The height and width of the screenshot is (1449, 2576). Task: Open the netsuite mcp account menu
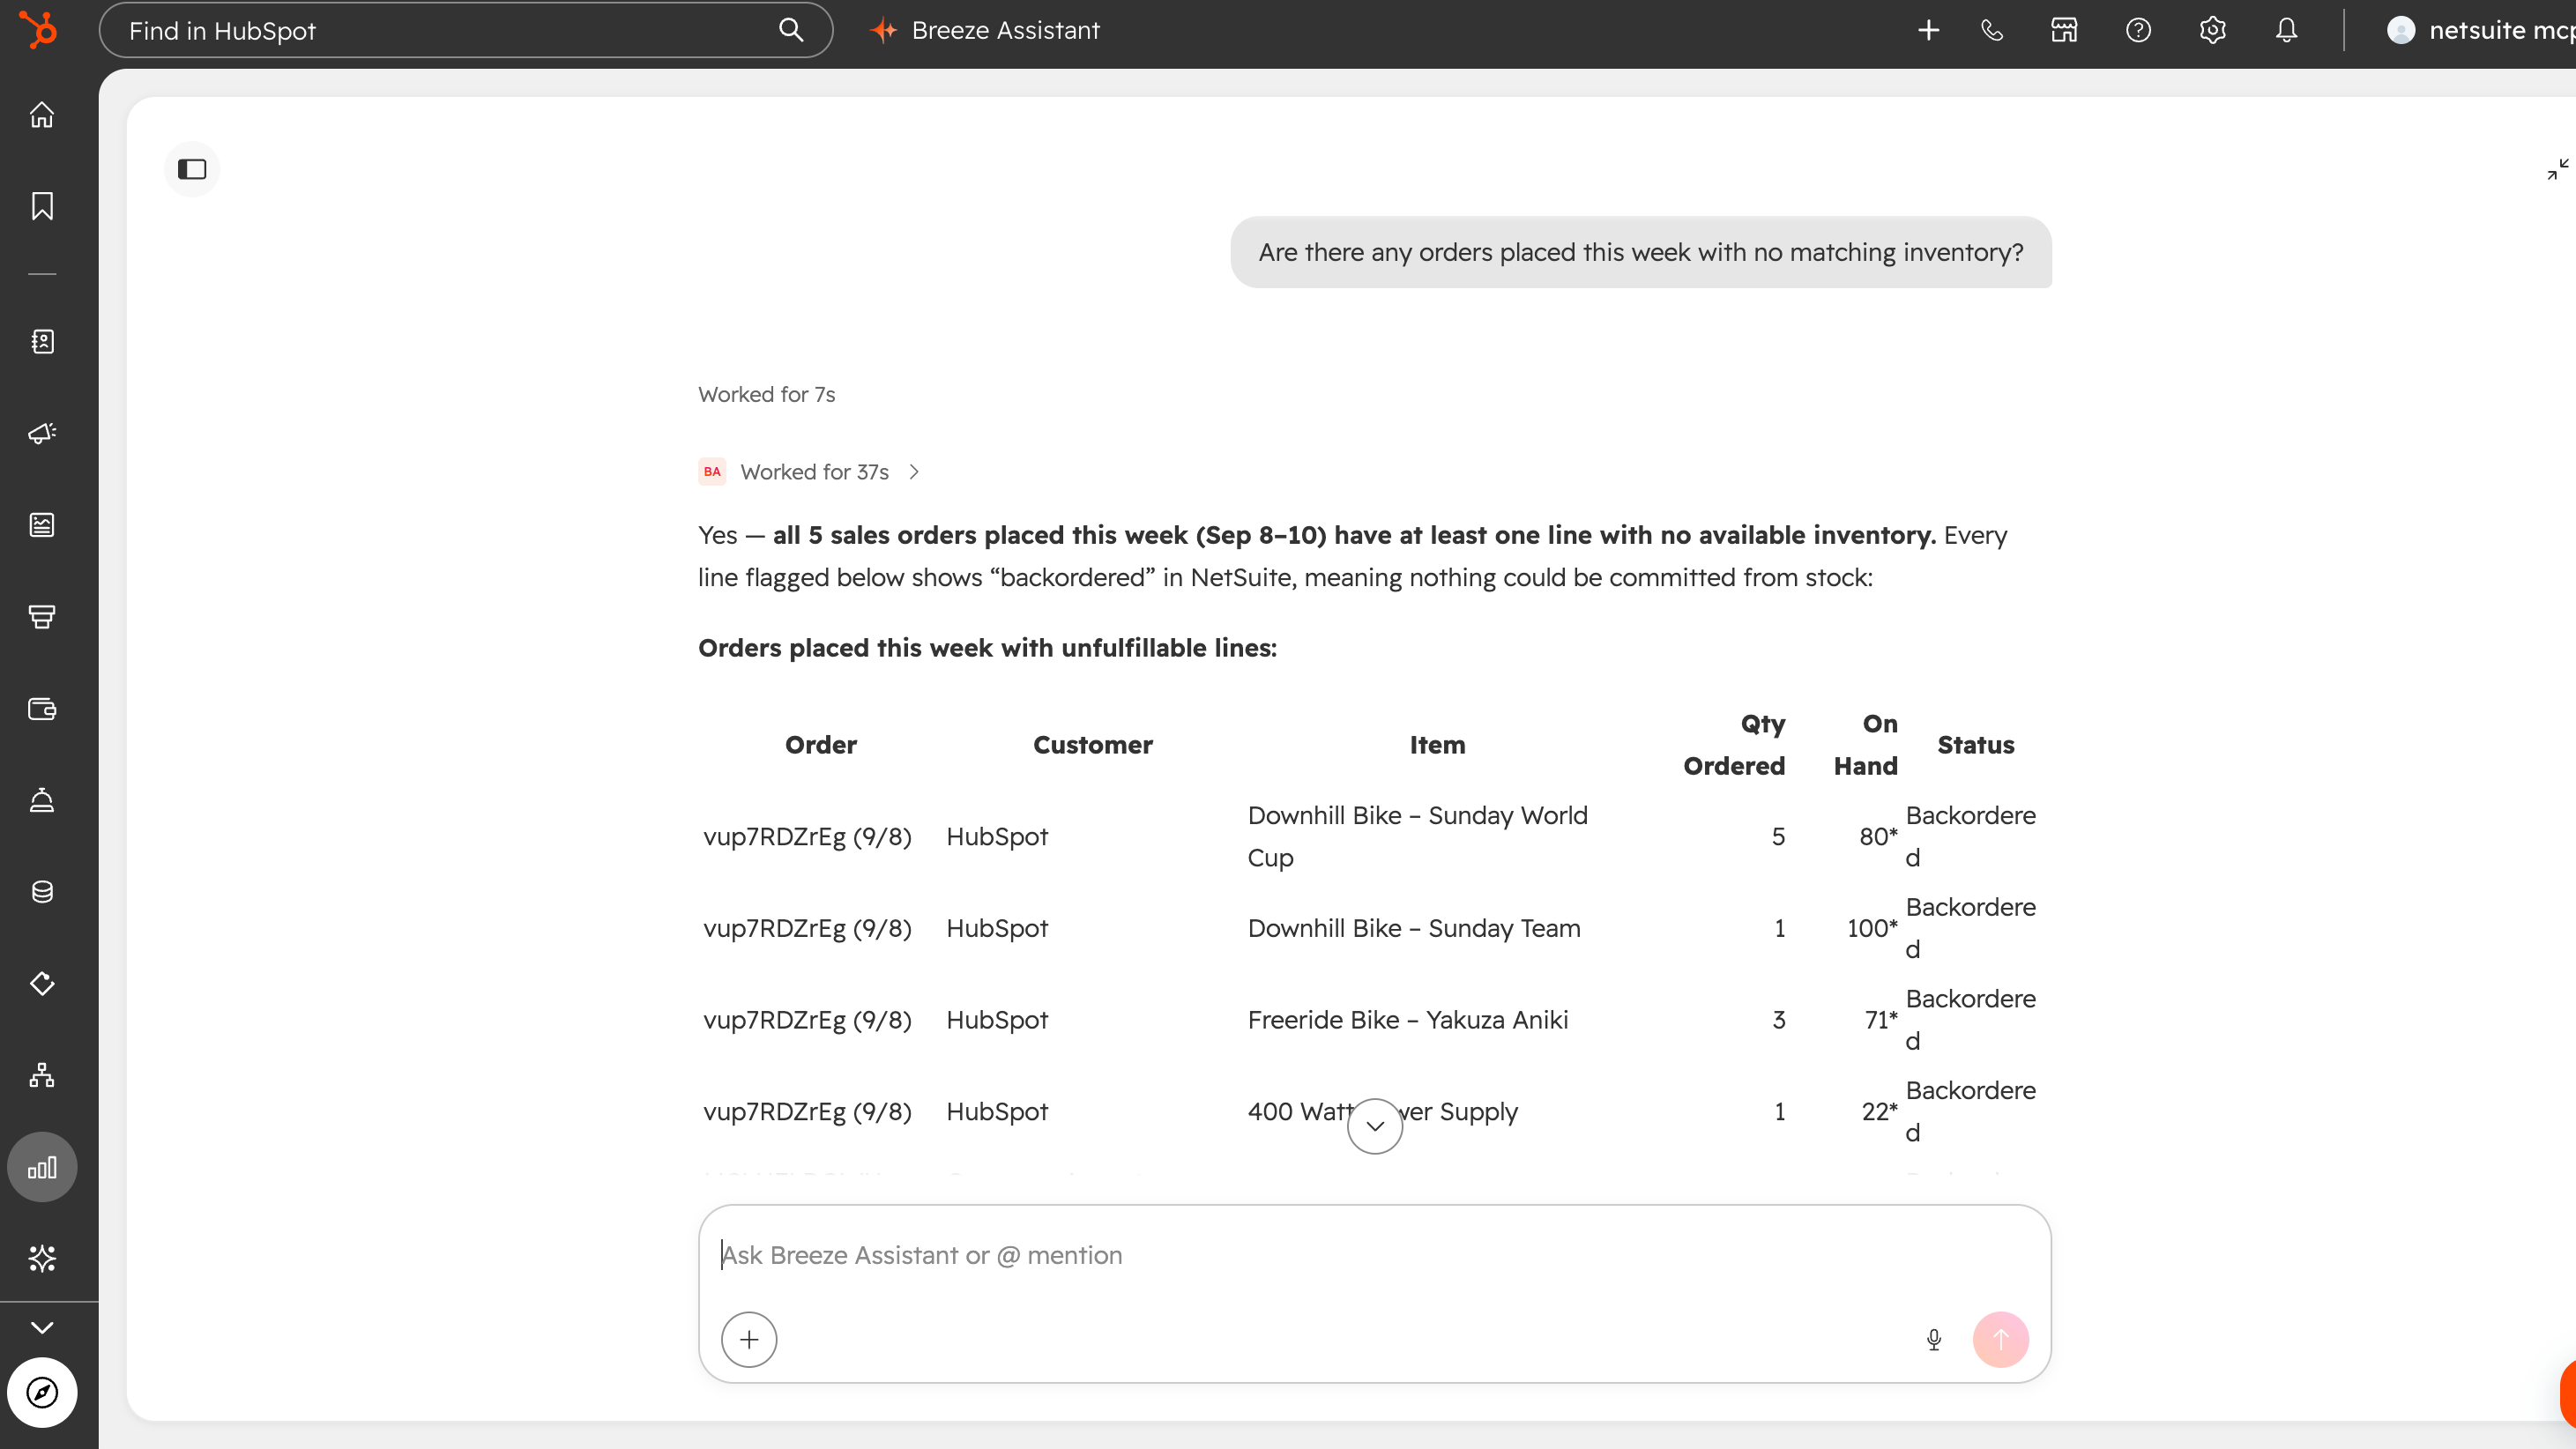coord(2480,30)
